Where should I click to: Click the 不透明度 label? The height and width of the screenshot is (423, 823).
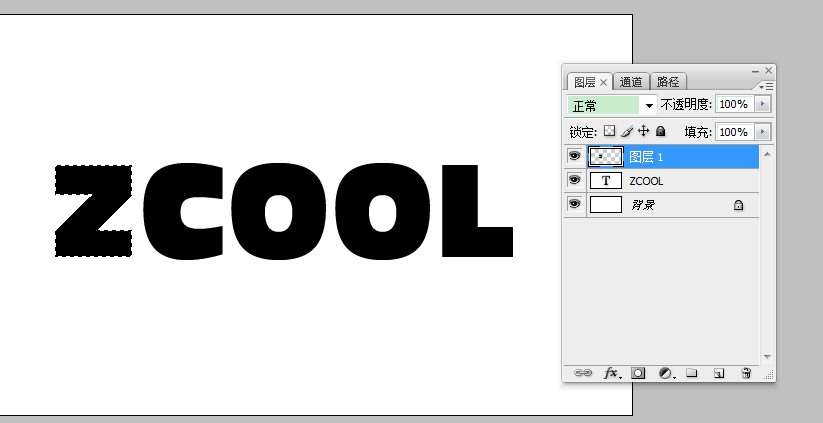point(686,104)
